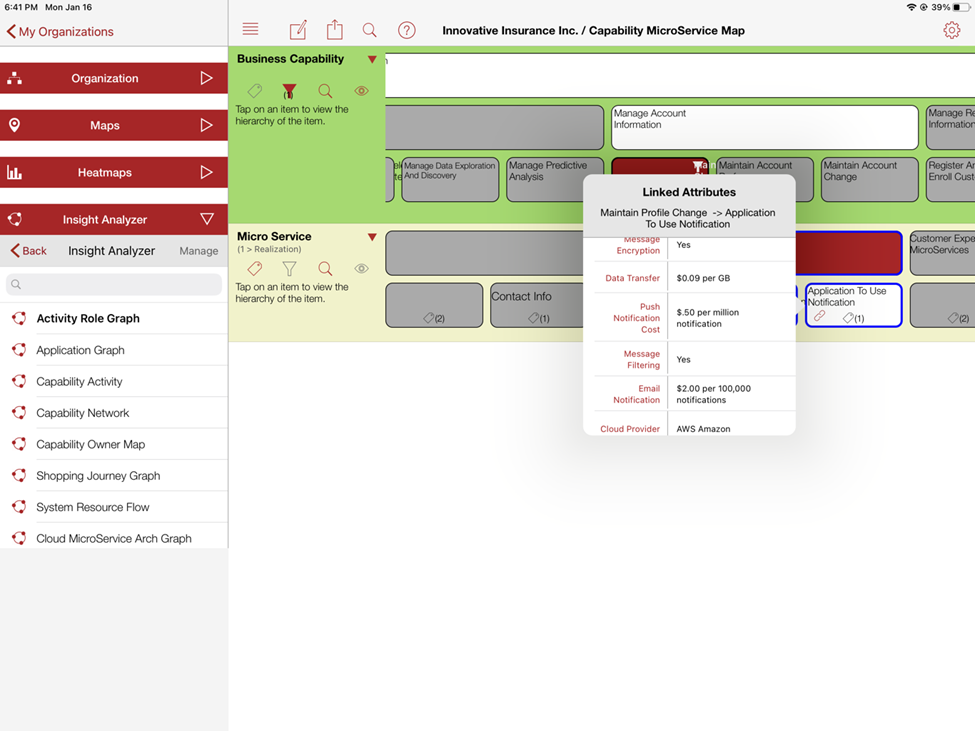Select the Customer Experience MicroServices box
This screenshot has height=731, width=975.
(942, 253)
